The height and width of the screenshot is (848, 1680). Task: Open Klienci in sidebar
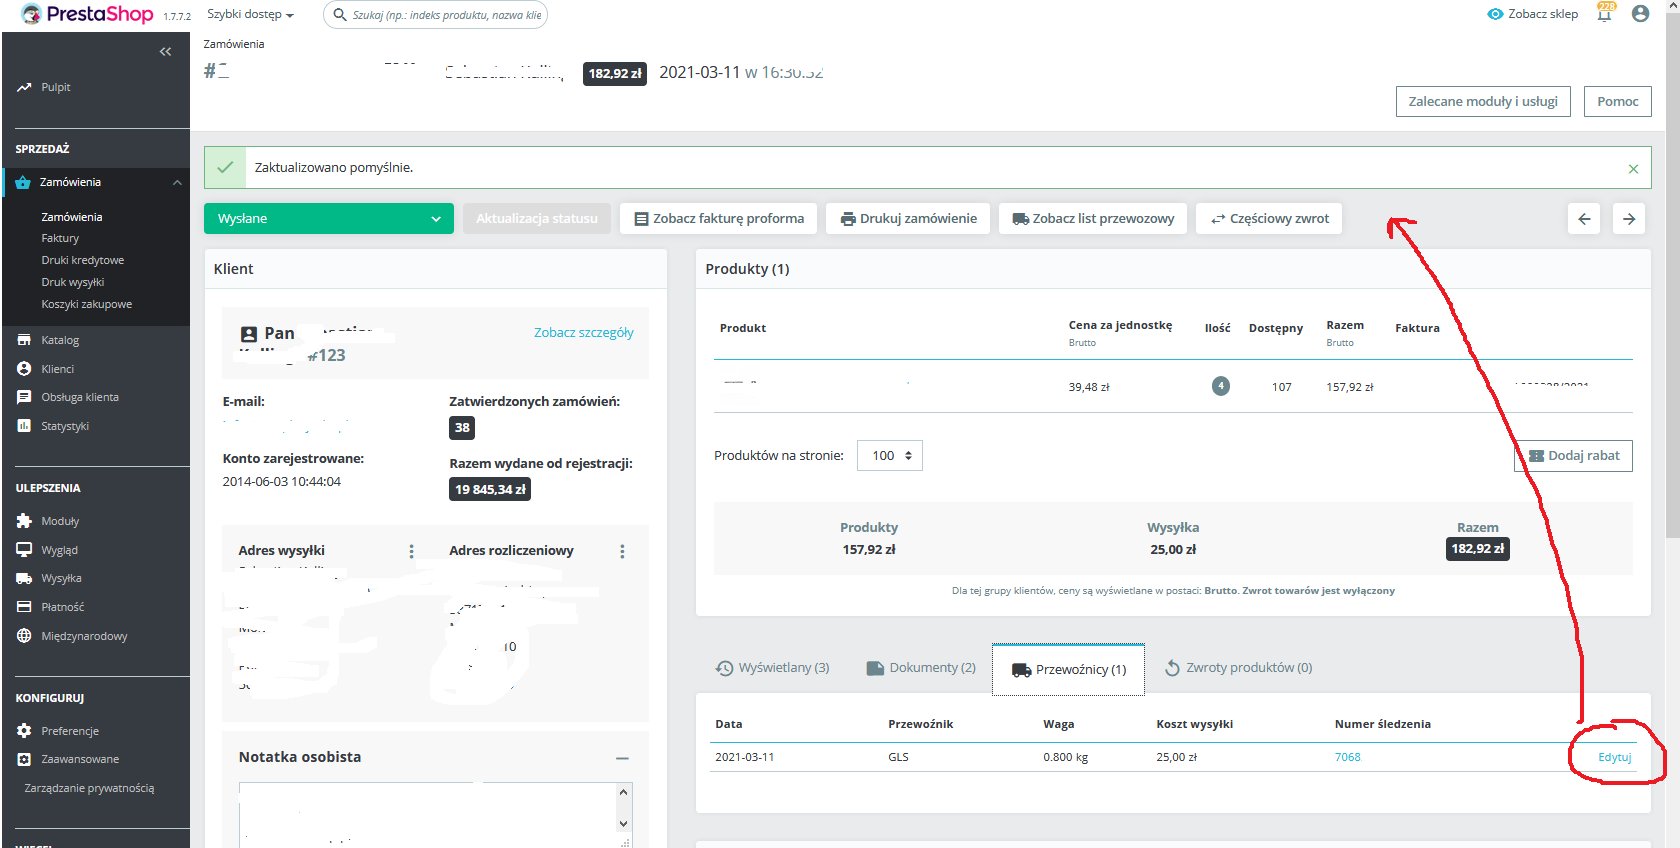tap(58, 369)
